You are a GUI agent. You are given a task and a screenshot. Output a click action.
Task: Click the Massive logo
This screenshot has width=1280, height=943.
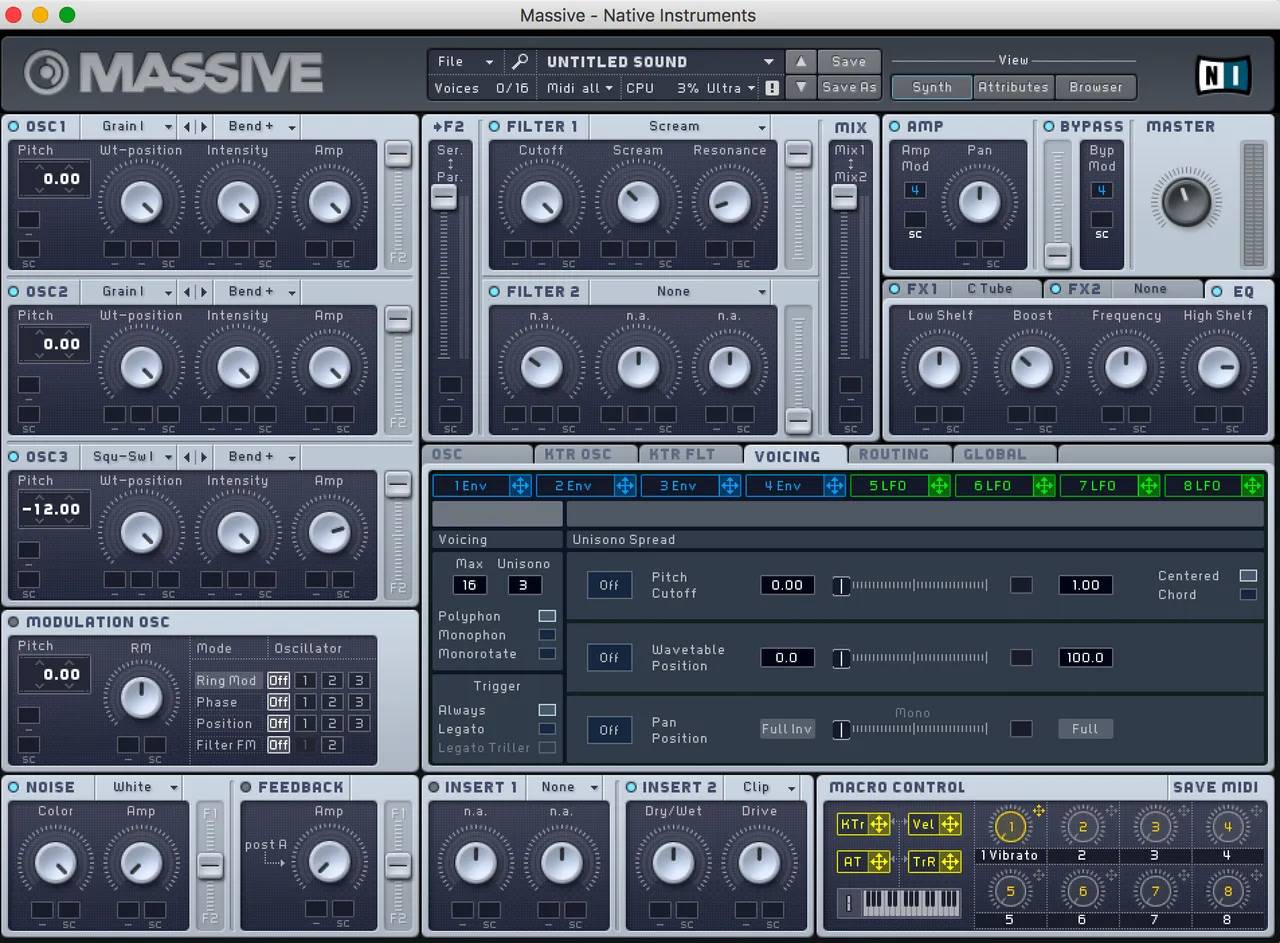[173, 73]
